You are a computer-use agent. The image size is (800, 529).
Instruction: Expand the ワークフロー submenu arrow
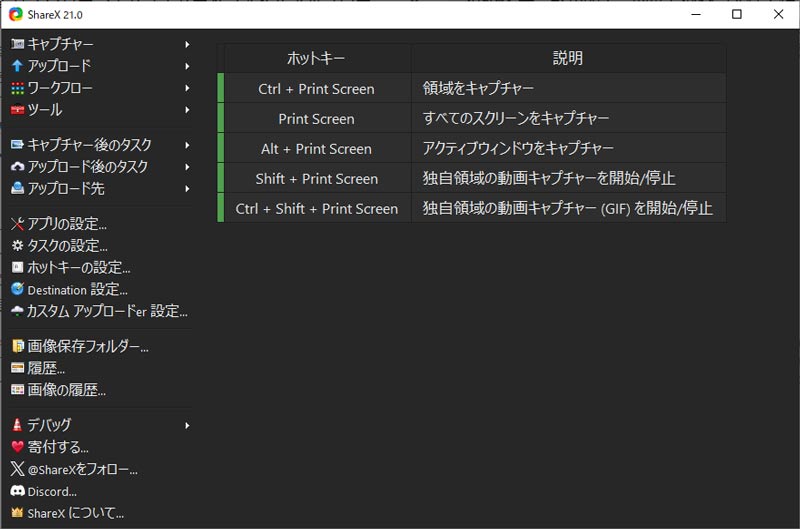click(x=187, y=88)
